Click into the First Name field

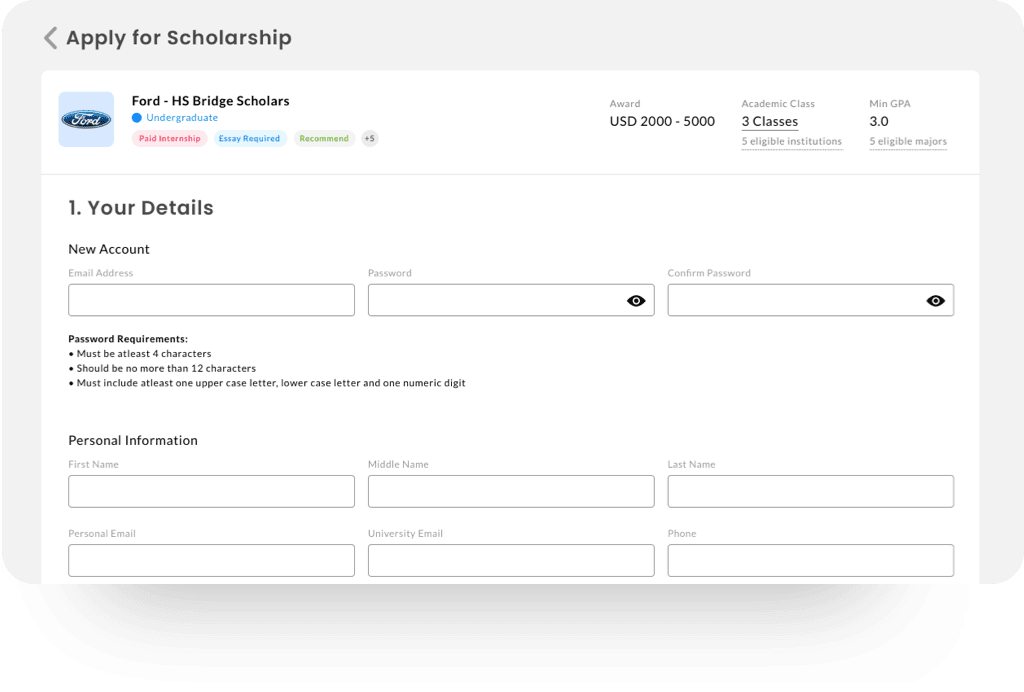click(x=211, y=491)
